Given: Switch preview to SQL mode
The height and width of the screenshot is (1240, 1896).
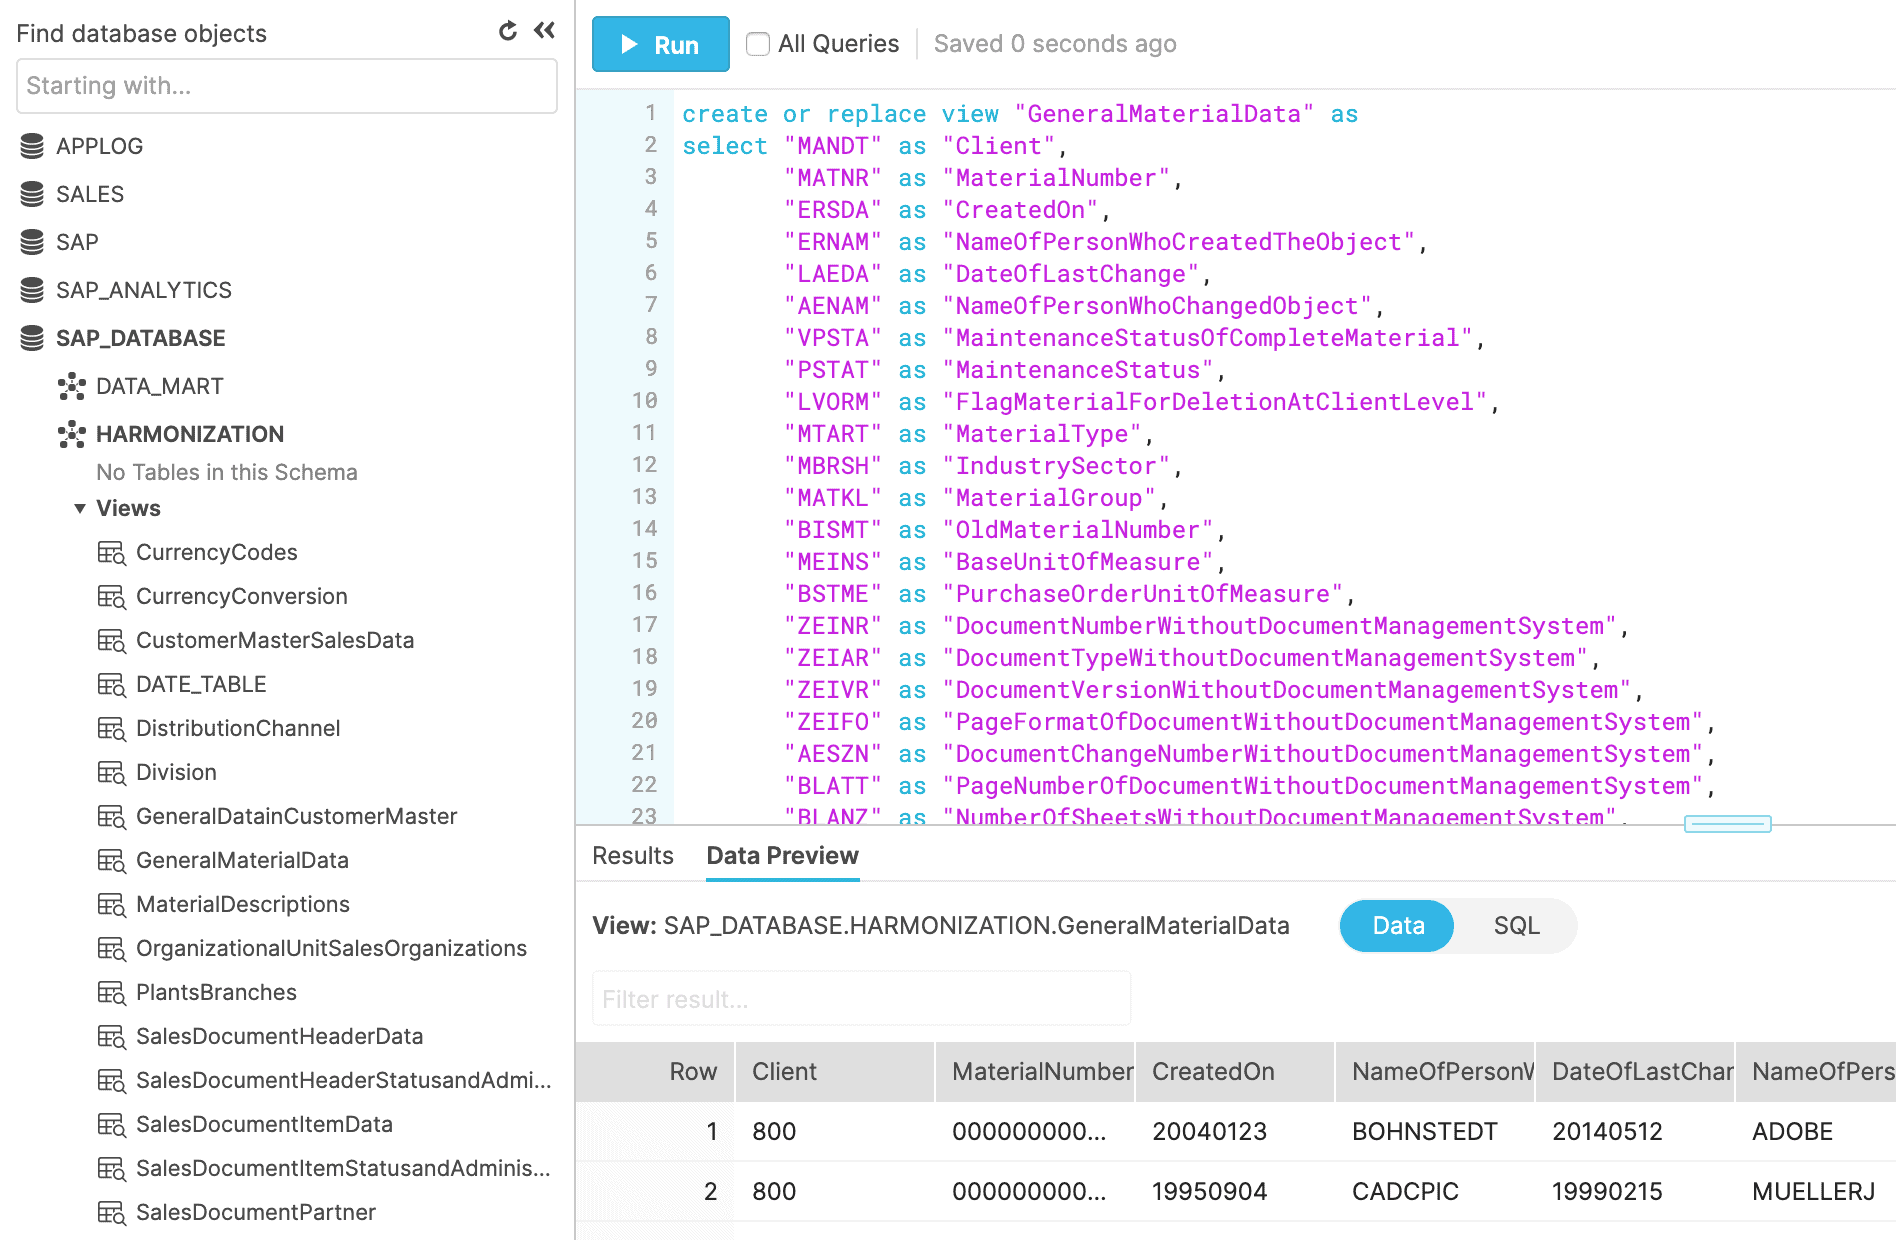Looking at the screenshot, I should [x=1515, y=926].
